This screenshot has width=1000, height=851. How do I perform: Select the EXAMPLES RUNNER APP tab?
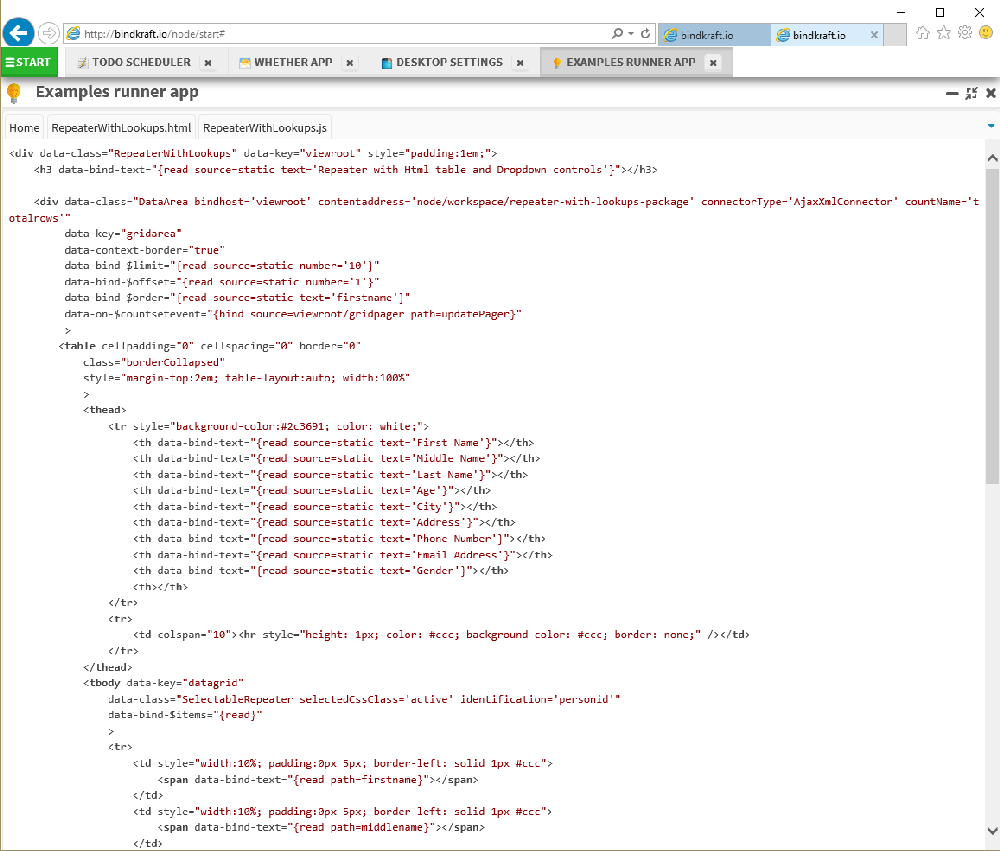click(630, 63)
